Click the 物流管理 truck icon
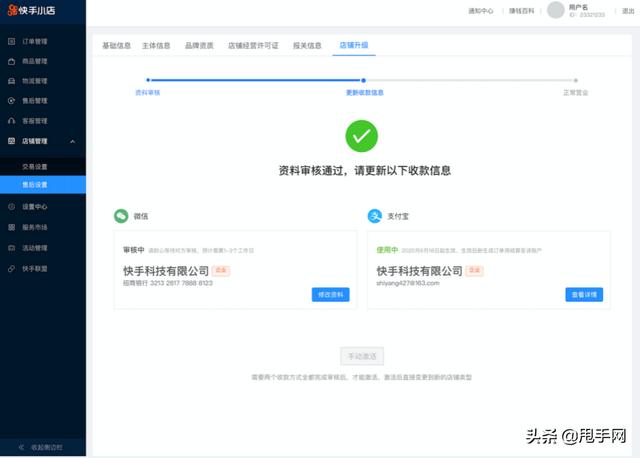 point(11,81)
